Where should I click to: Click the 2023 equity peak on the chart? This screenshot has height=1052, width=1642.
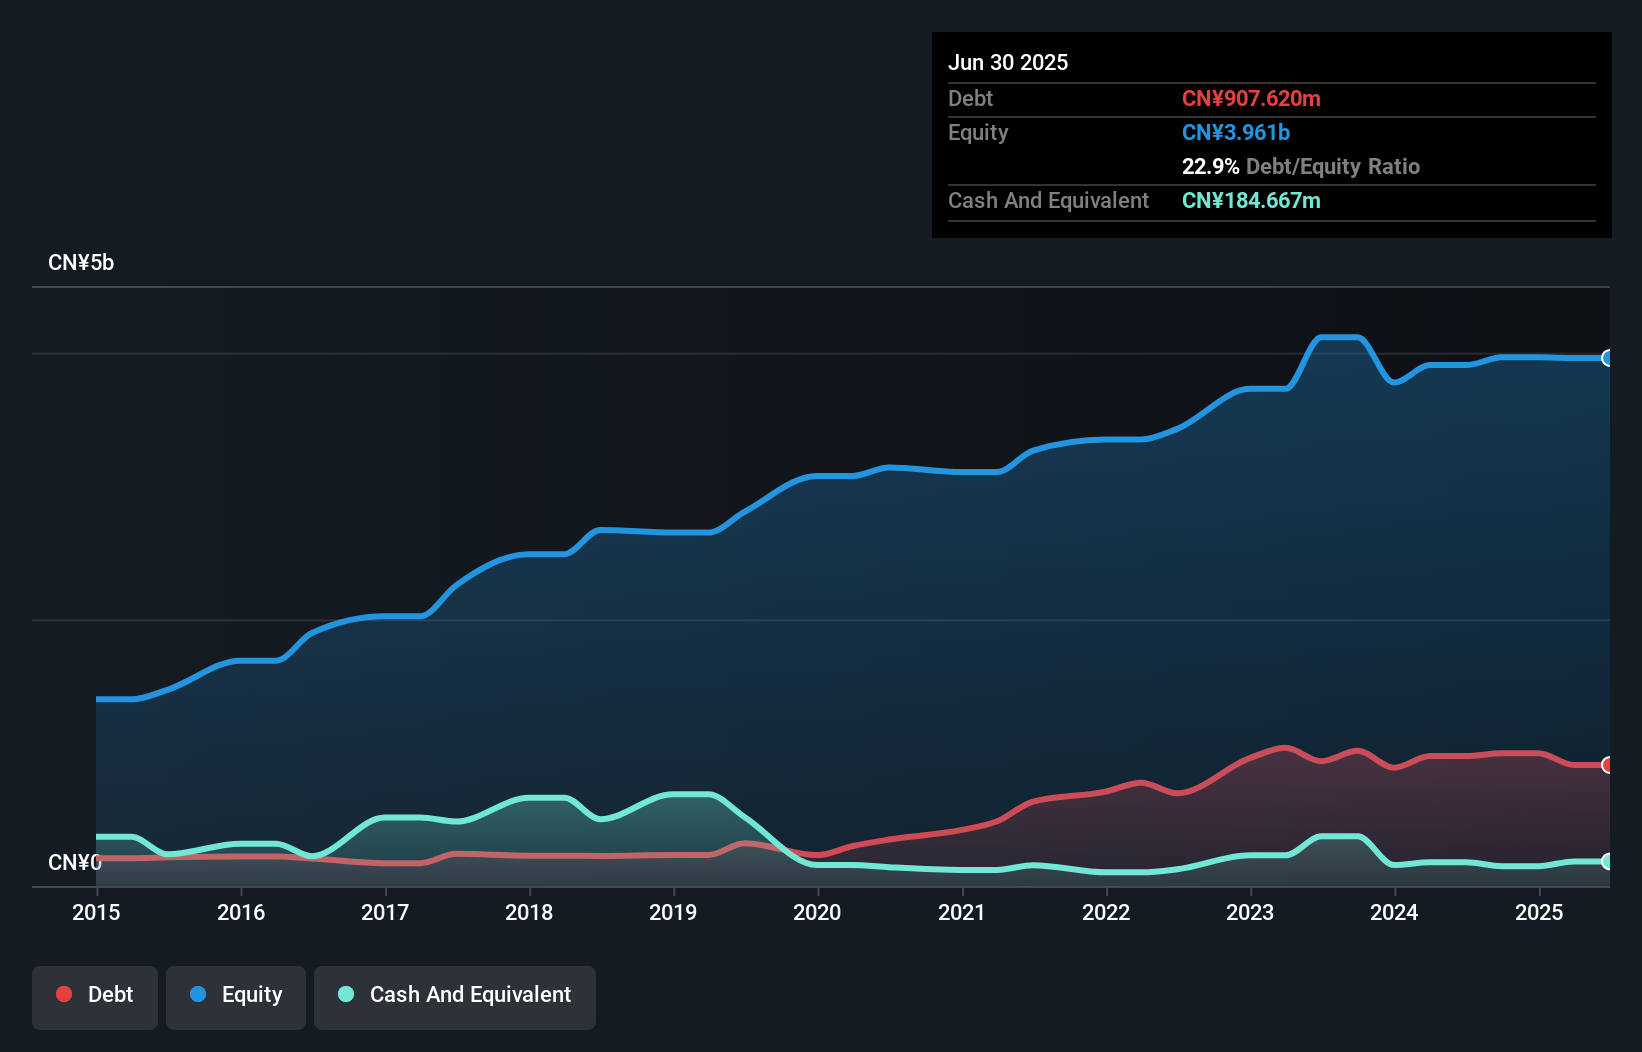[1337, 338]
